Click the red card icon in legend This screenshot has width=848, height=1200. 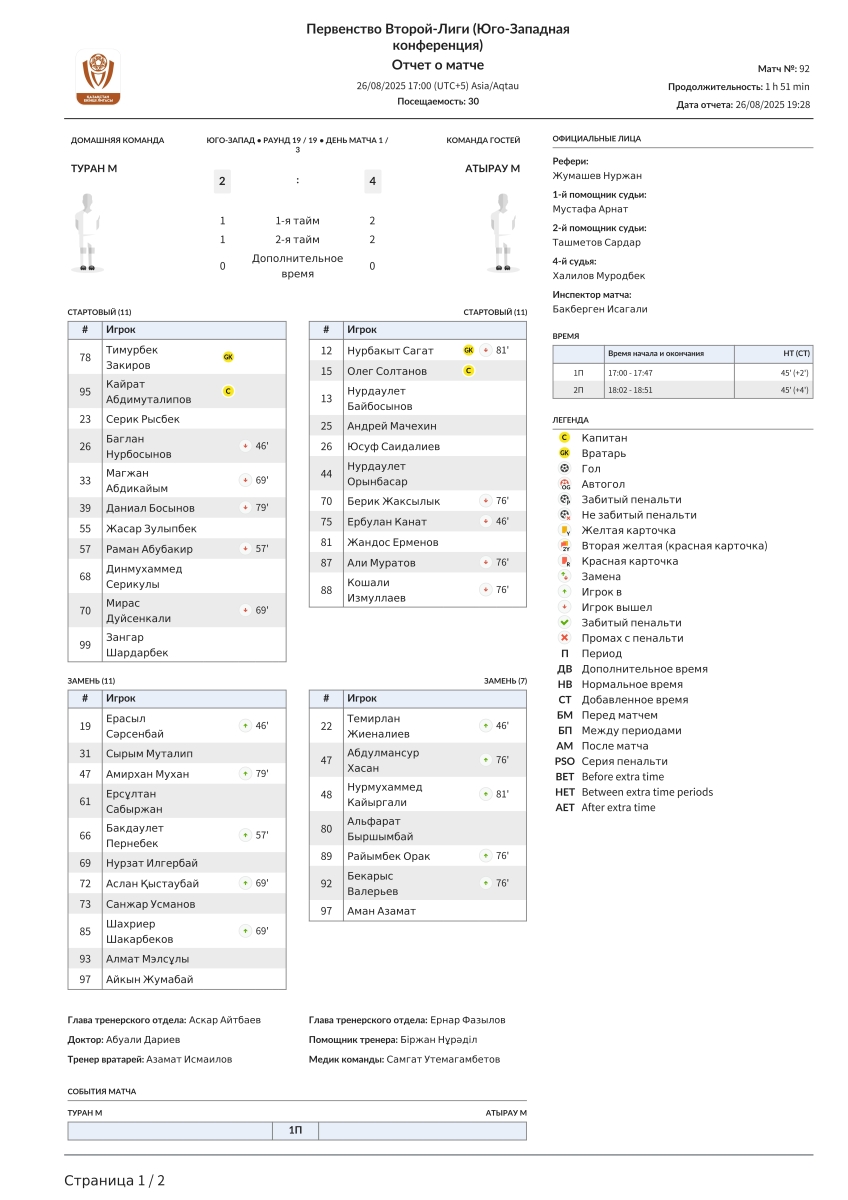pos(565,561)
